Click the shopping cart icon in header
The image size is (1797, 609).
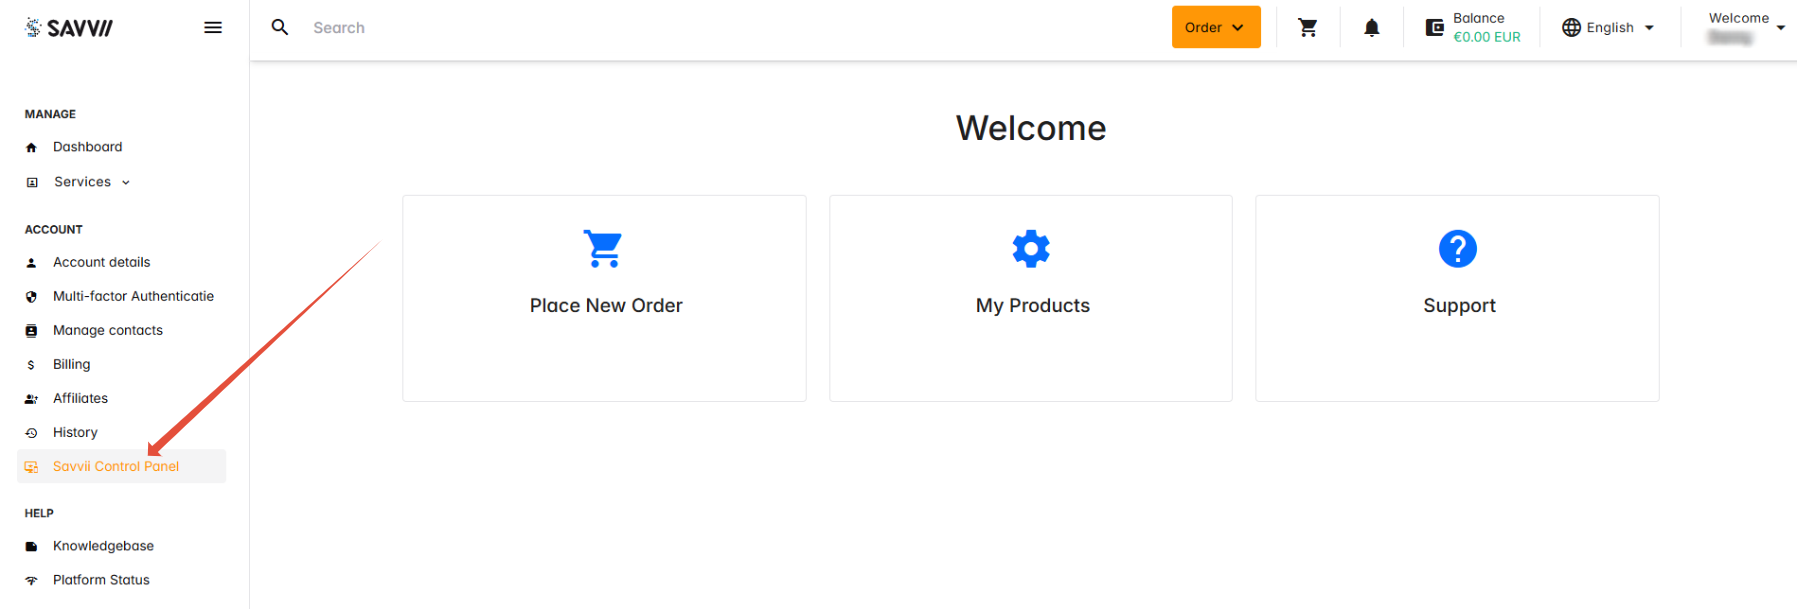[x=1307, y=28]
